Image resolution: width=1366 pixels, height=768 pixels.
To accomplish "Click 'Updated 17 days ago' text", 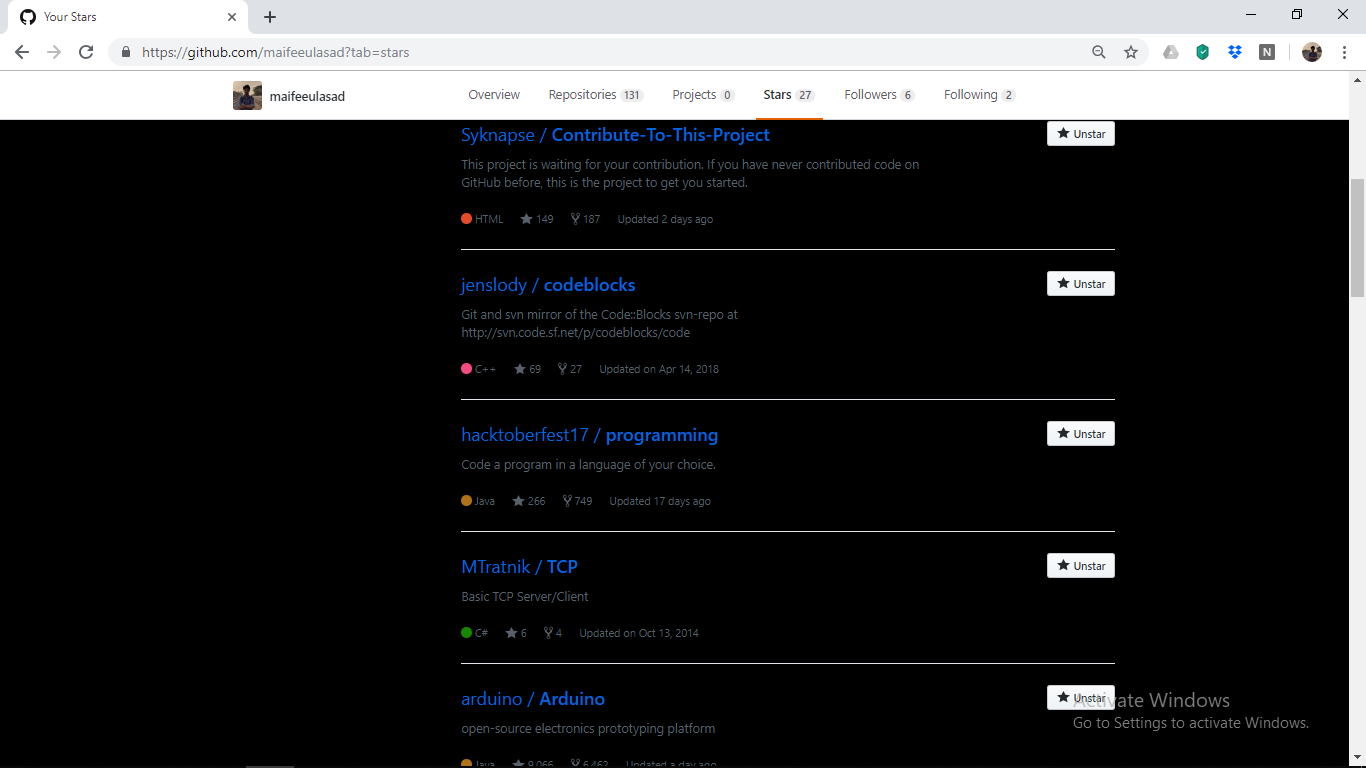I will pos(660,501).
